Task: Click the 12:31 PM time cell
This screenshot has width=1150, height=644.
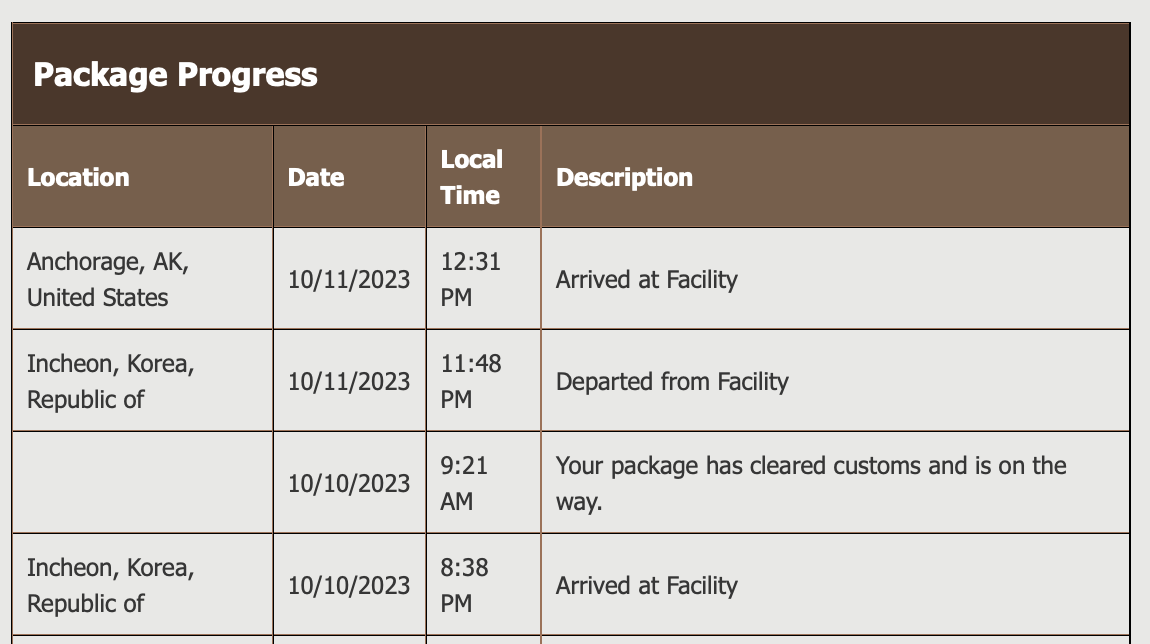Action: 471,279
